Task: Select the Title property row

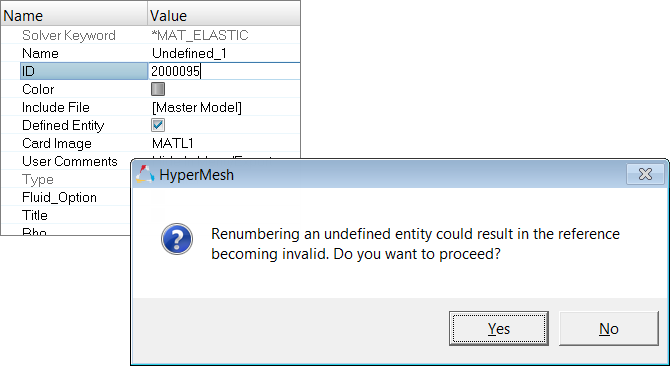Action: tap(66, 215)
